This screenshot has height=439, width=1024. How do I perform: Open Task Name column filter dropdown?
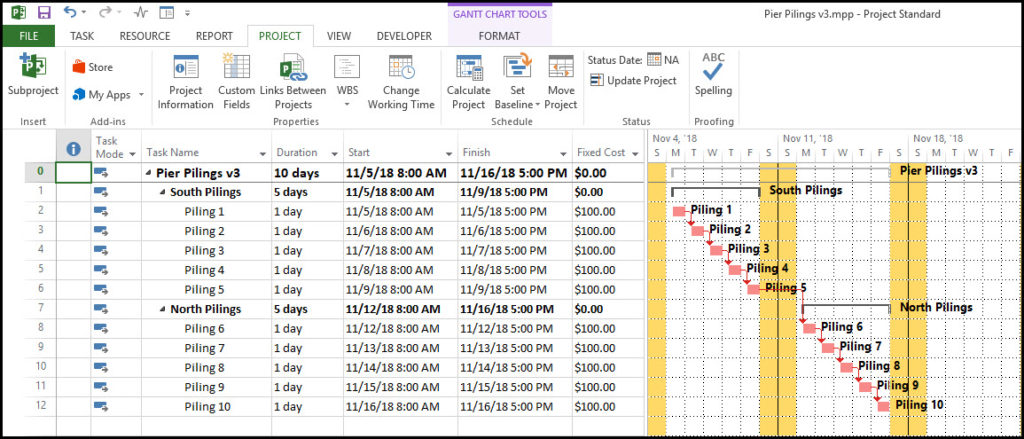(263, 154)
